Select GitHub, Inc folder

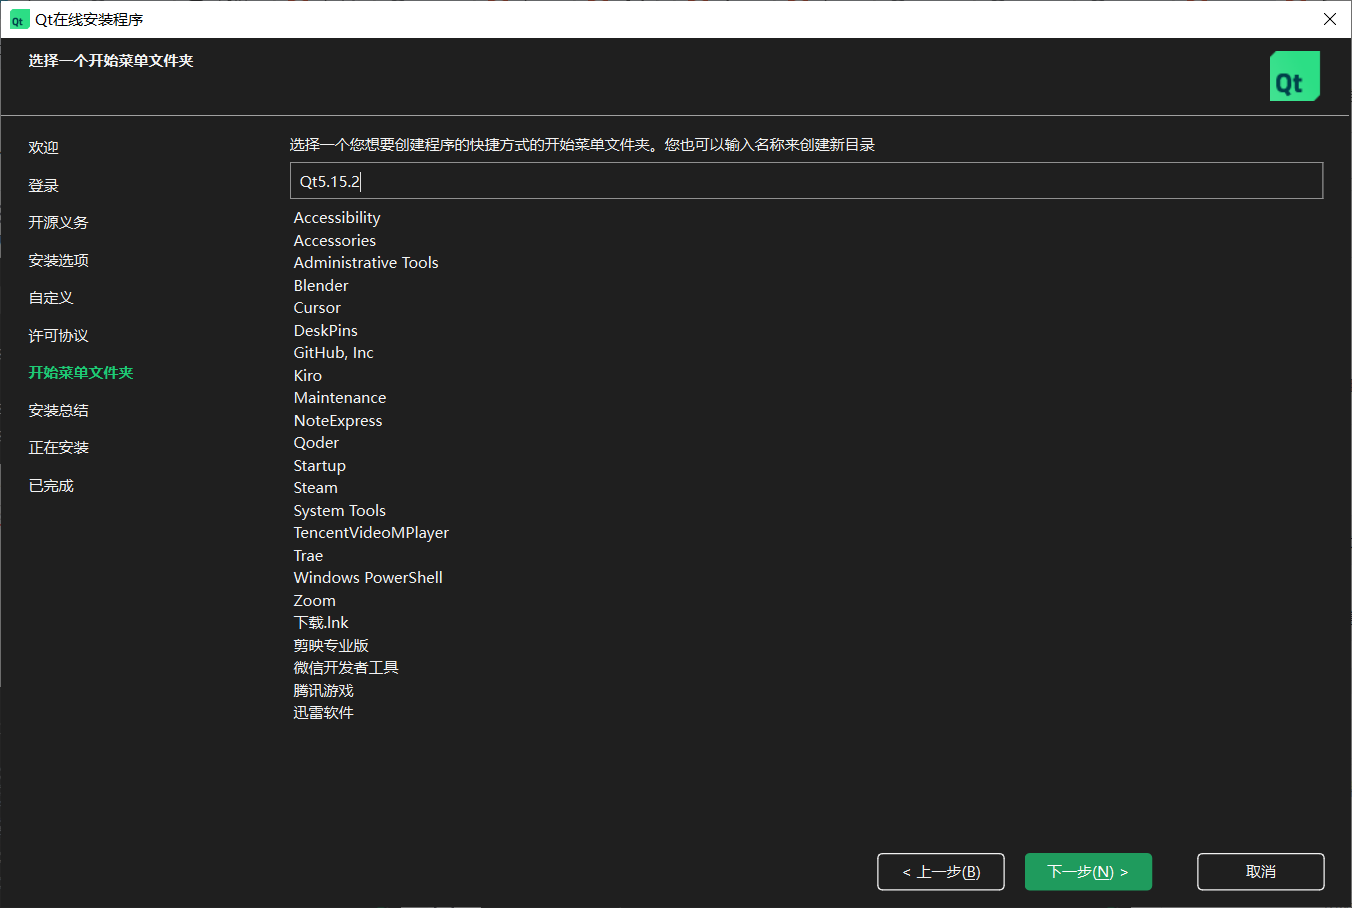(x=333, y=353)
